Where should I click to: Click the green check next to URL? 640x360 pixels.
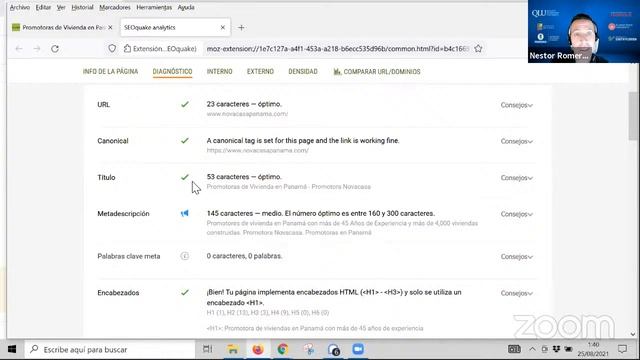coord(184,104)
